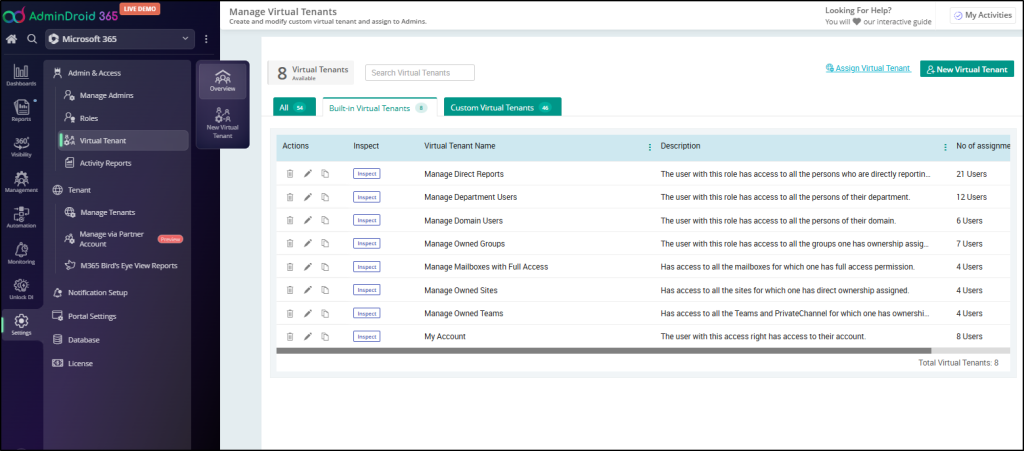
Task: Delete the Manage Direct Reports tenant
Action: coord(289,174)
